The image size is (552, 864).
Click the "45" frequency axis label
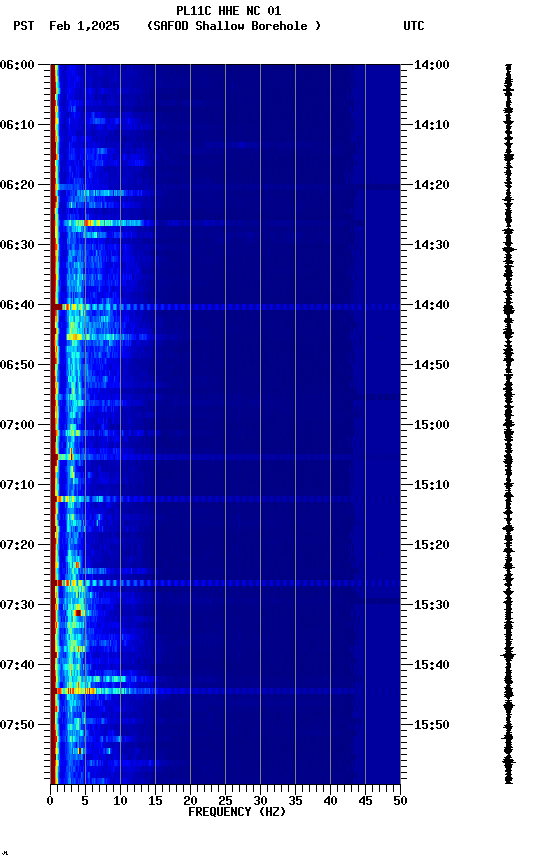365,801
